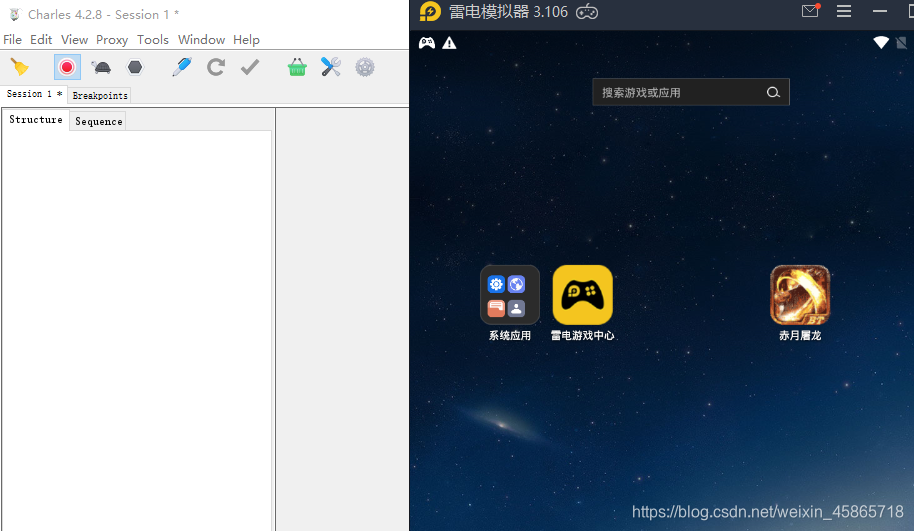Open the Window menu
The height and width of the screenshot is (531, 914).
tap(201, 40)
